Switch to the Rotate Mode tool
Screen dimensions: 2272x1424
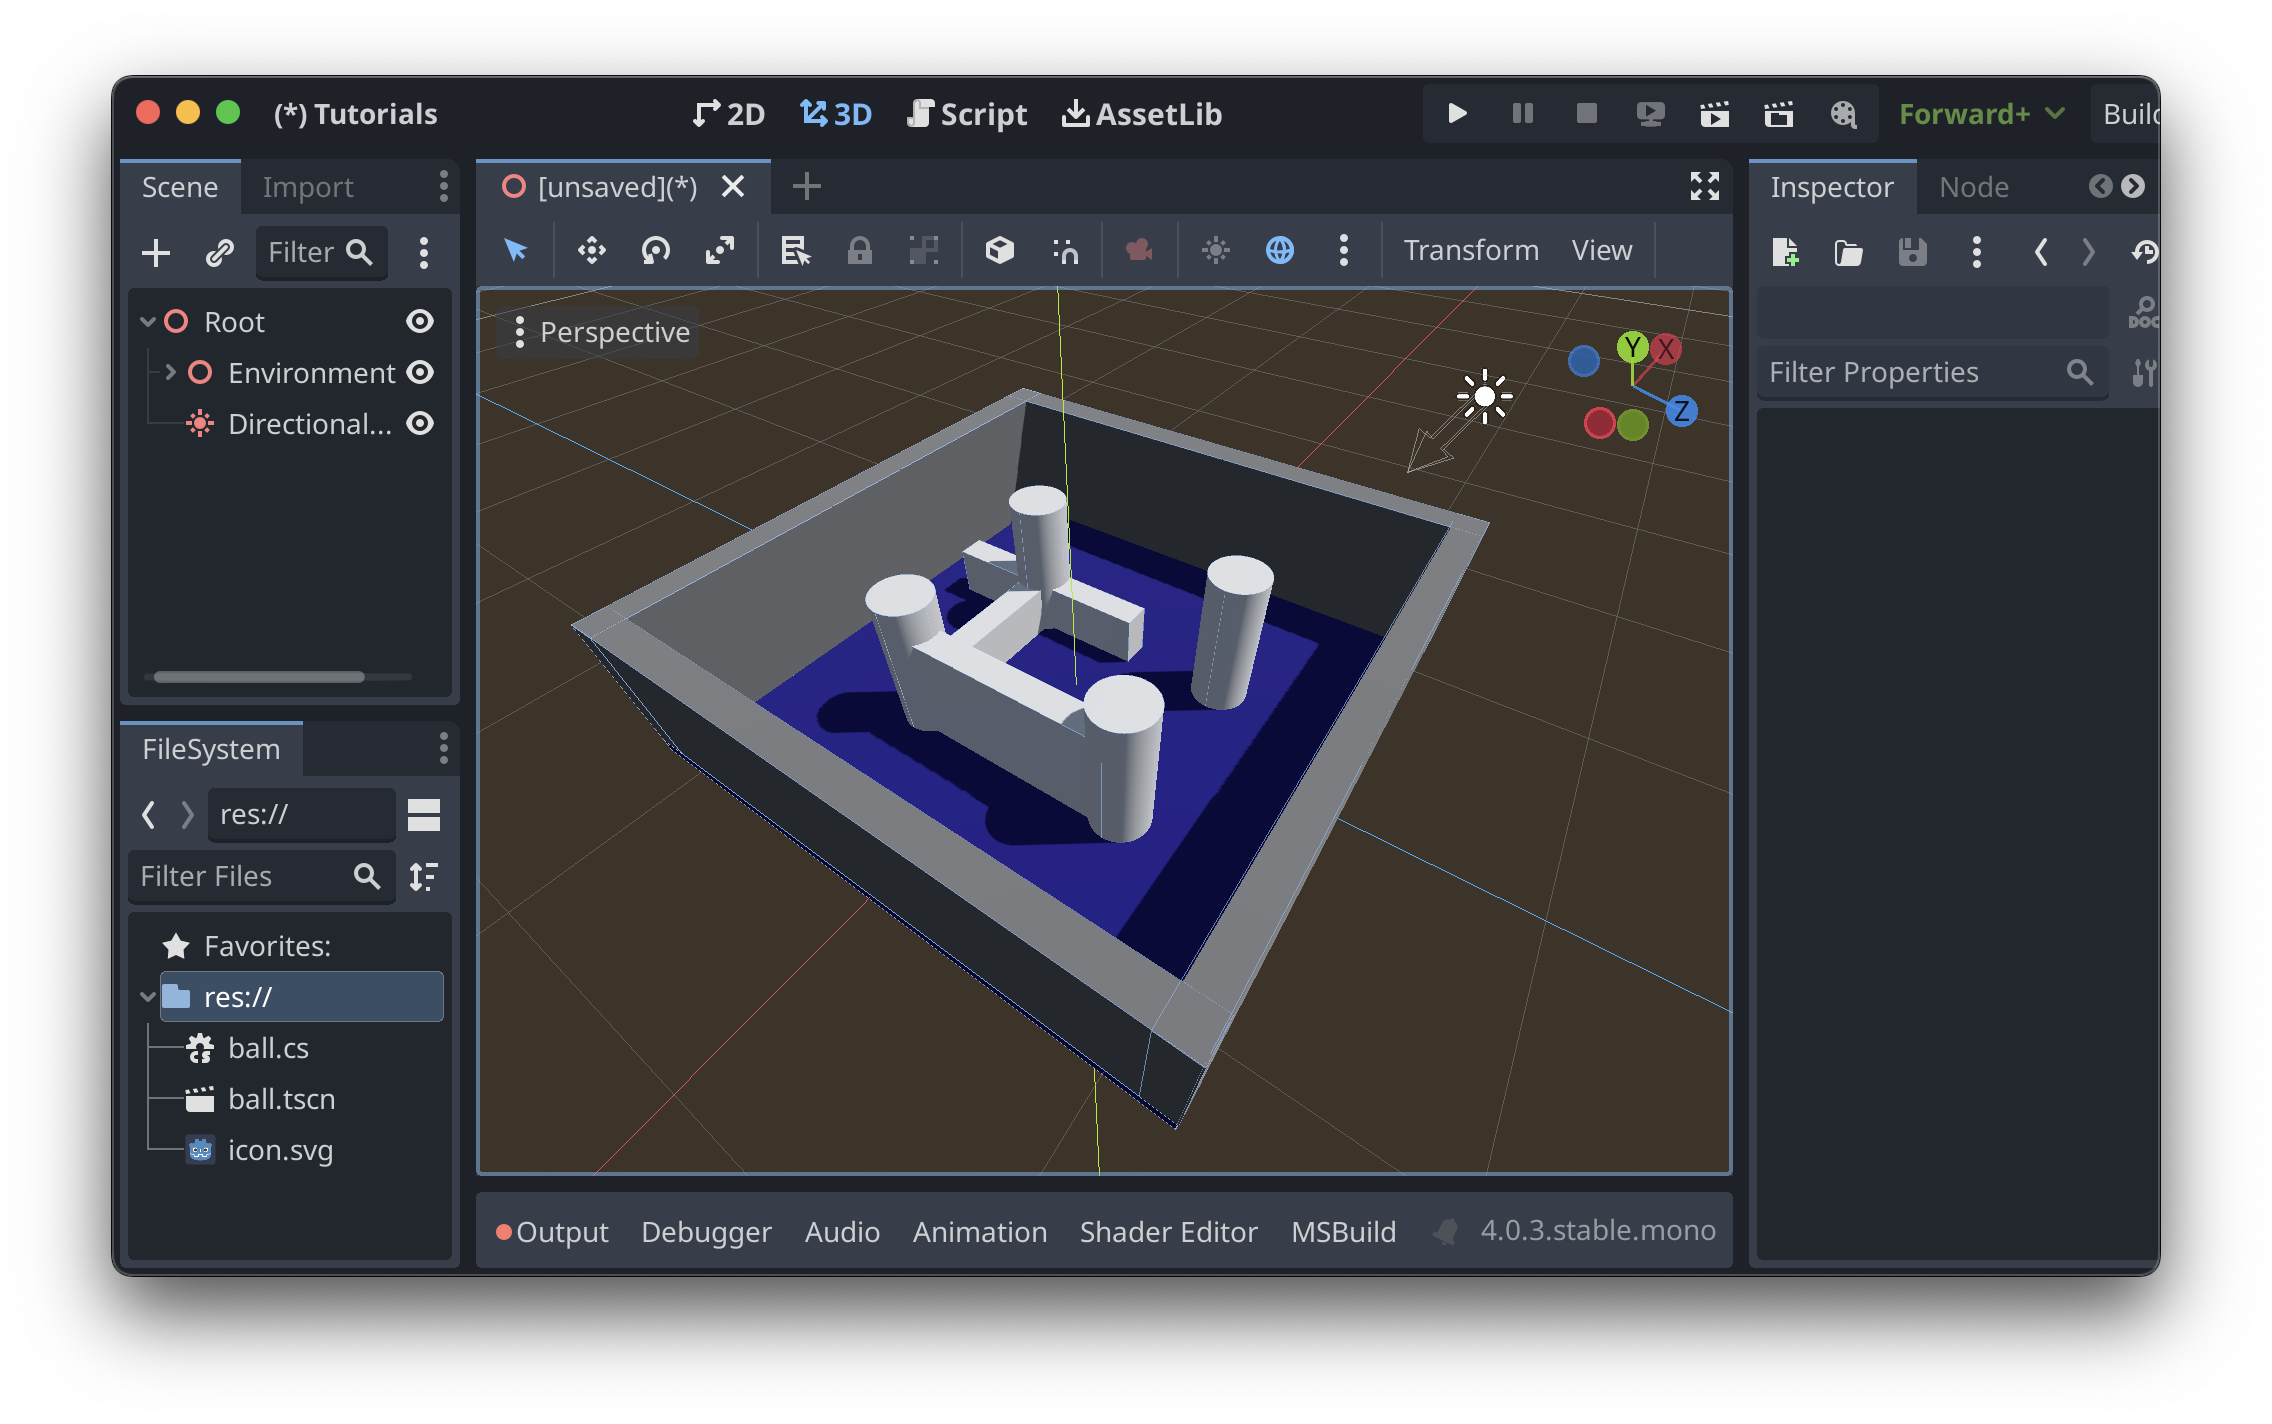point(656,250)
